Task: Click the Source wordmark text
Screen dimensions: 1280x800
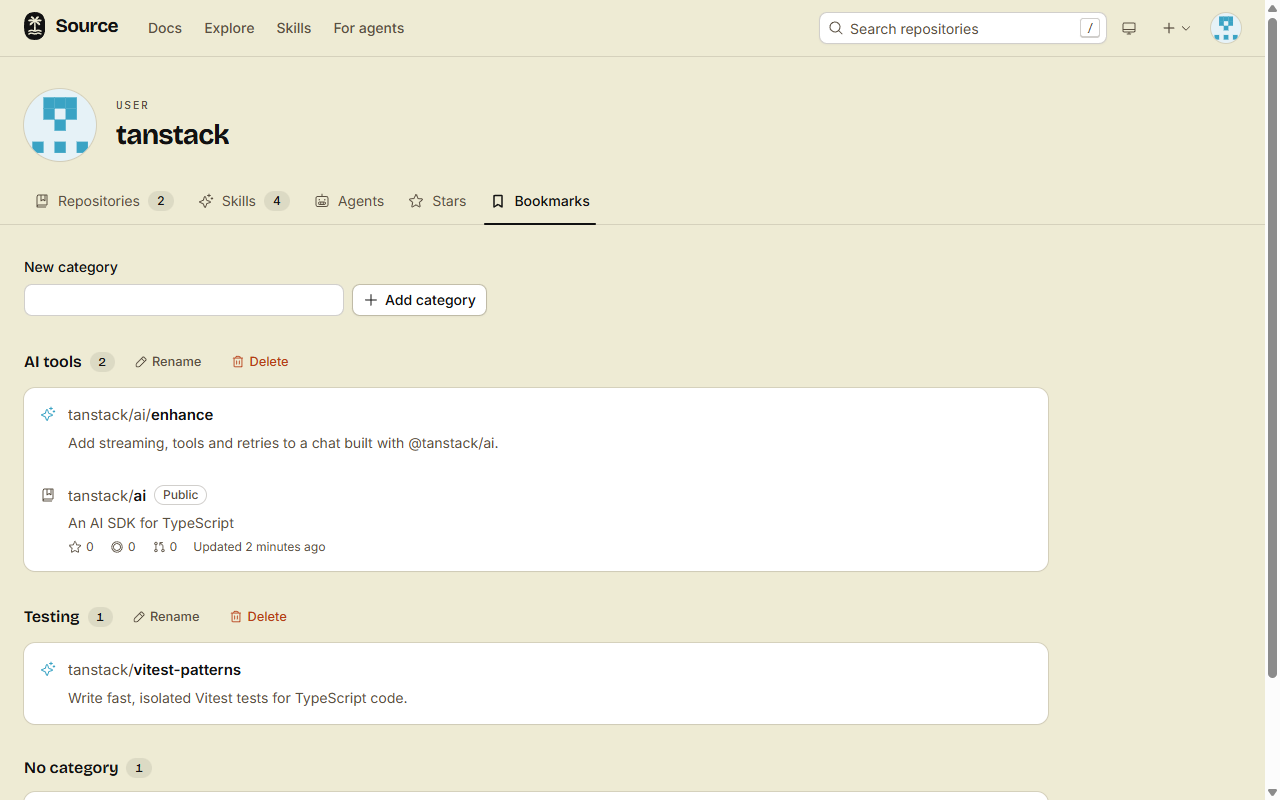Action: 87,26
